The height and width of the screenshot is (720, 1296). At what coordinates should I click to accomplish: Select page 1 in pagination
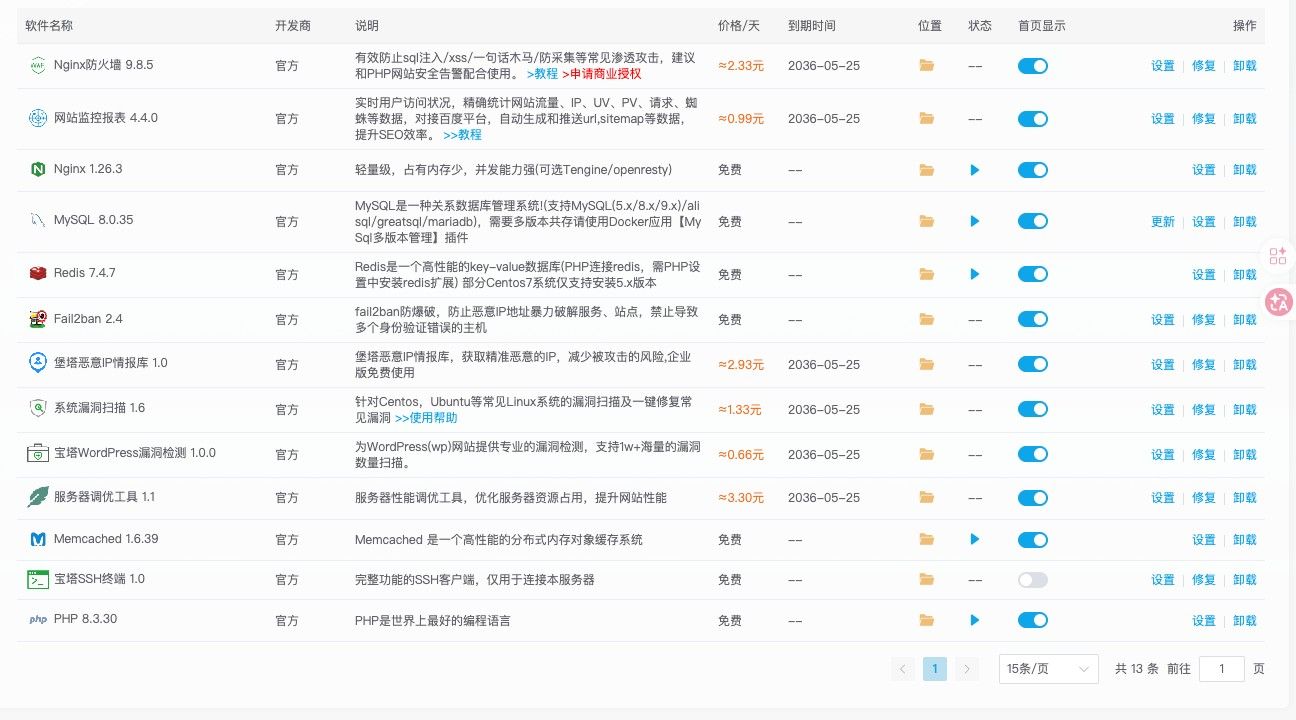[935, 669]
